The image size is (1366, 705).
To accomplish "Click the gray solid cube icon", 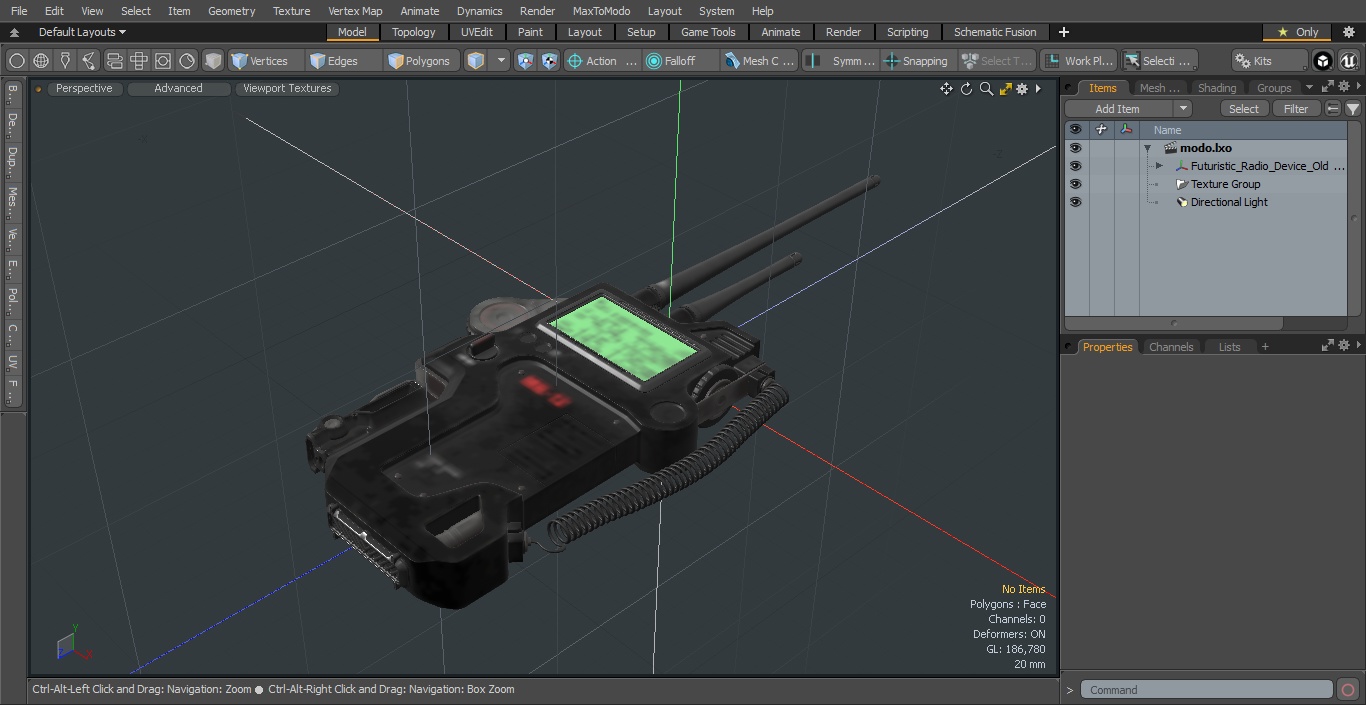I will point(213,61).
